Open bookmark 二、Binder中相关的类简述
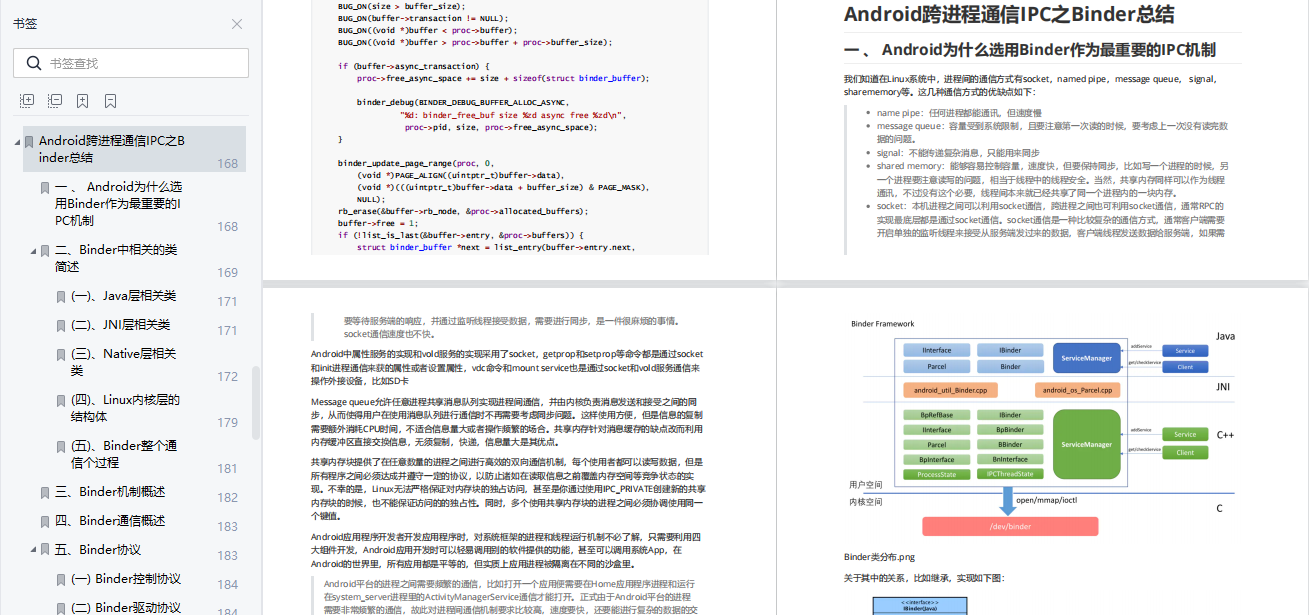 click(116, 258)
